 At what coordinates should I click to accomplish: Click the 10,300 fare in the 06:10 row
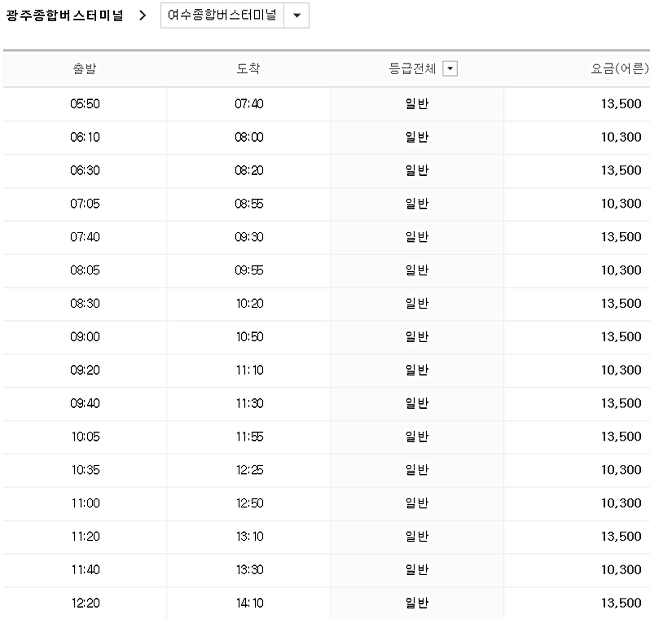(621, 137)
